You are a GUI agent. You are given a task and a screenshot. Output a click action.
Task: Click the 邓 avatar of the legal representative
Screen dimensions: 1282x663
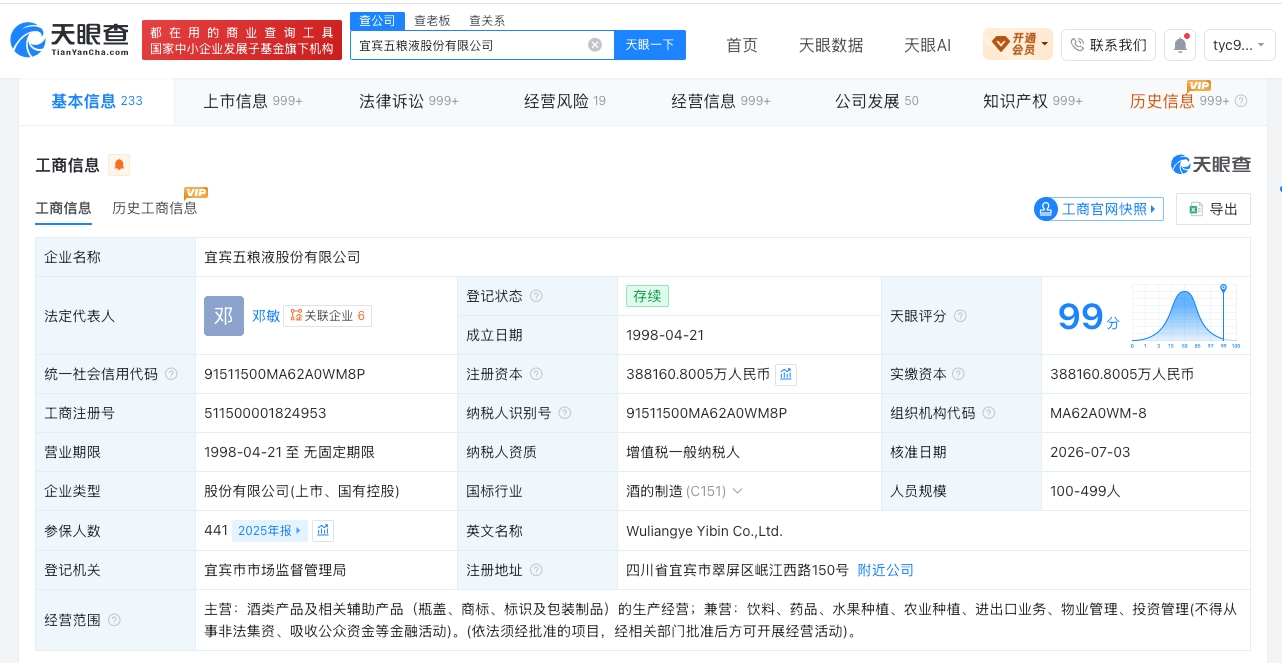tap(224, 316)
